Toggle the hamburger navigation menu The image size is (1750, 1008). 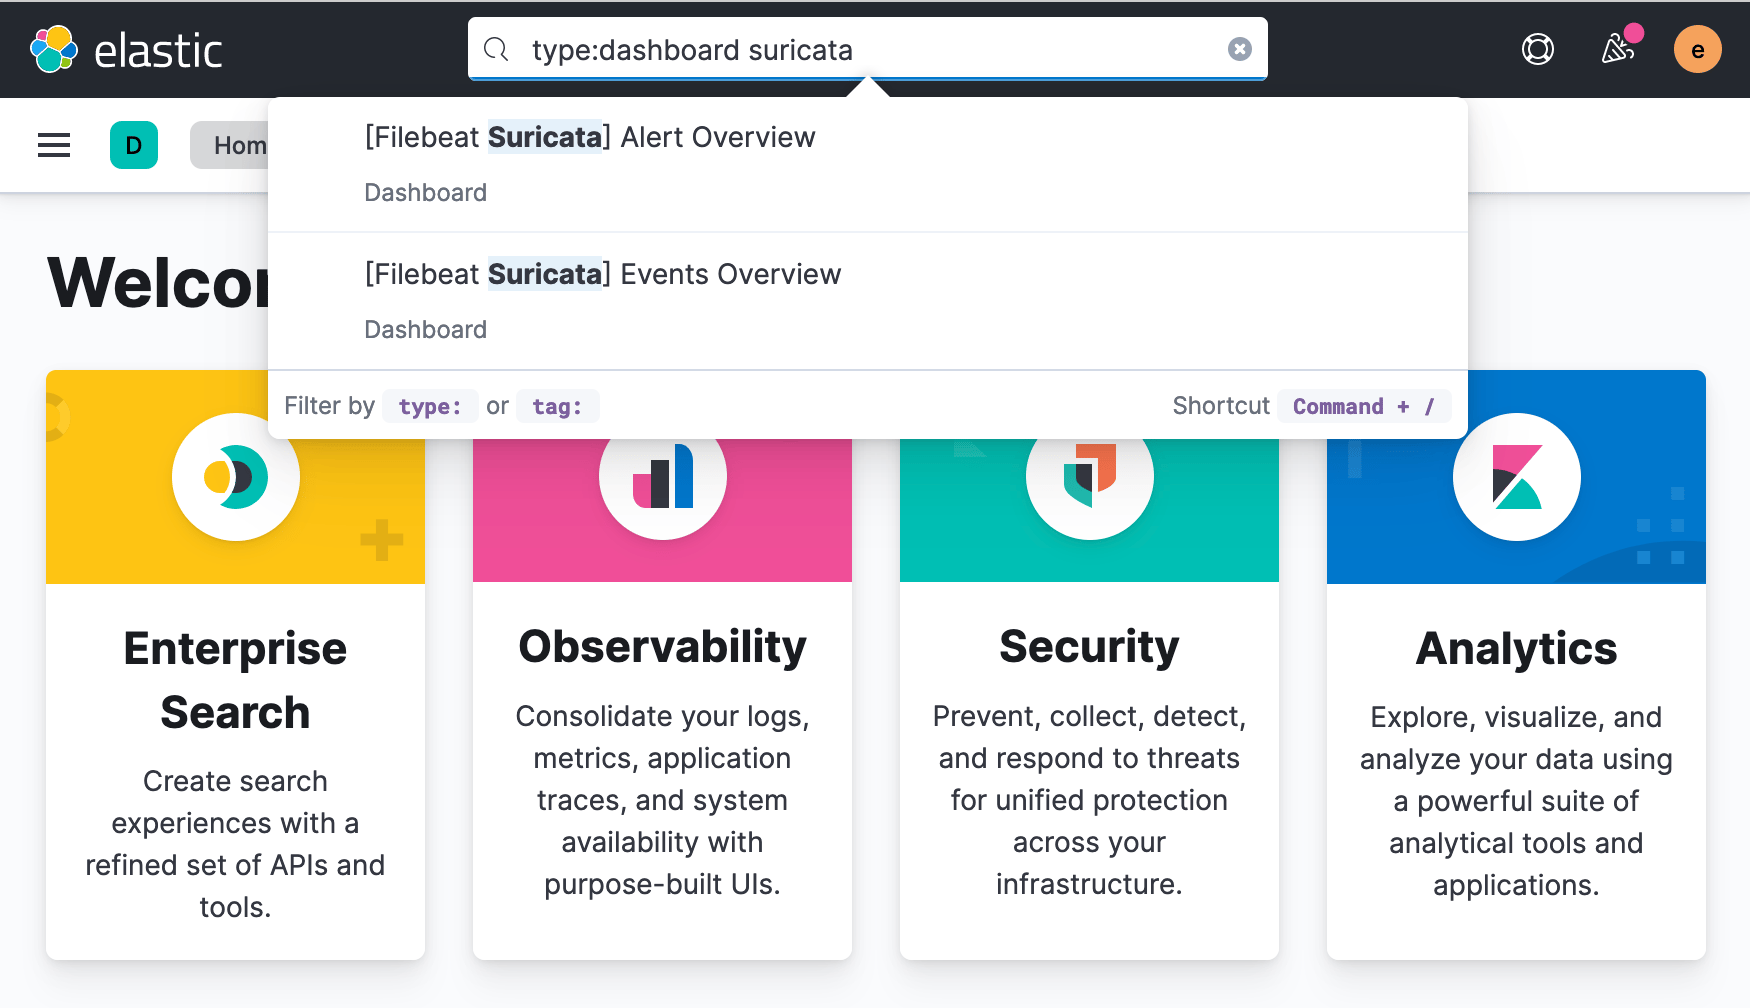point(54,145)
